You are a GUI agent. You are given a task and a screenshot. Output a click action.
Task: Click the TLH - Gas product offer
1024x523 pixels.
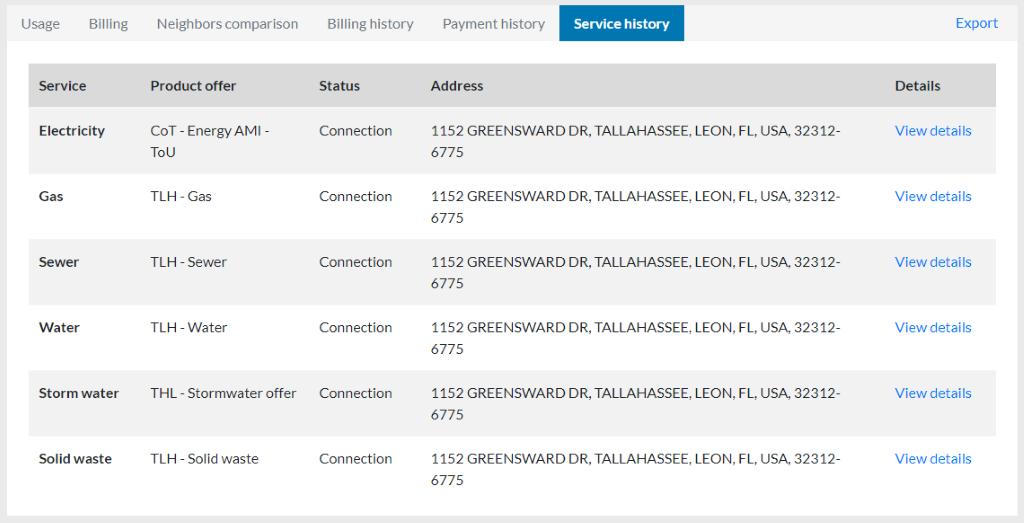pos(181,196)
